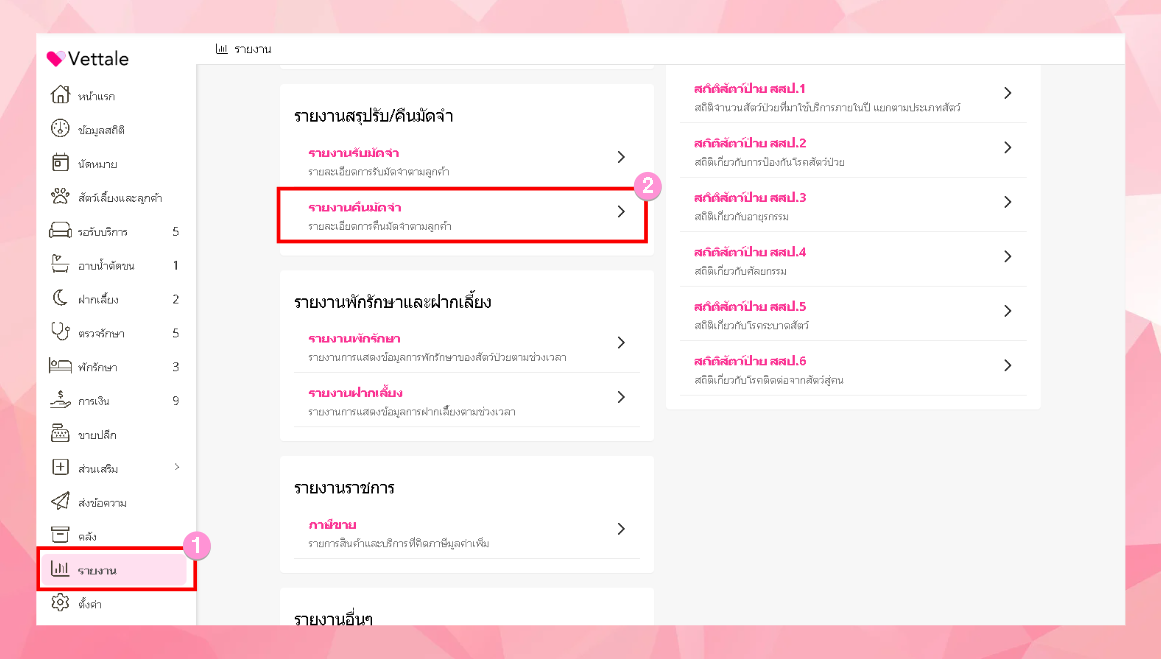Open the home (หน้าแรก) house icon
The height and width of the screenshot is (659, 1161).
[60, 95]
